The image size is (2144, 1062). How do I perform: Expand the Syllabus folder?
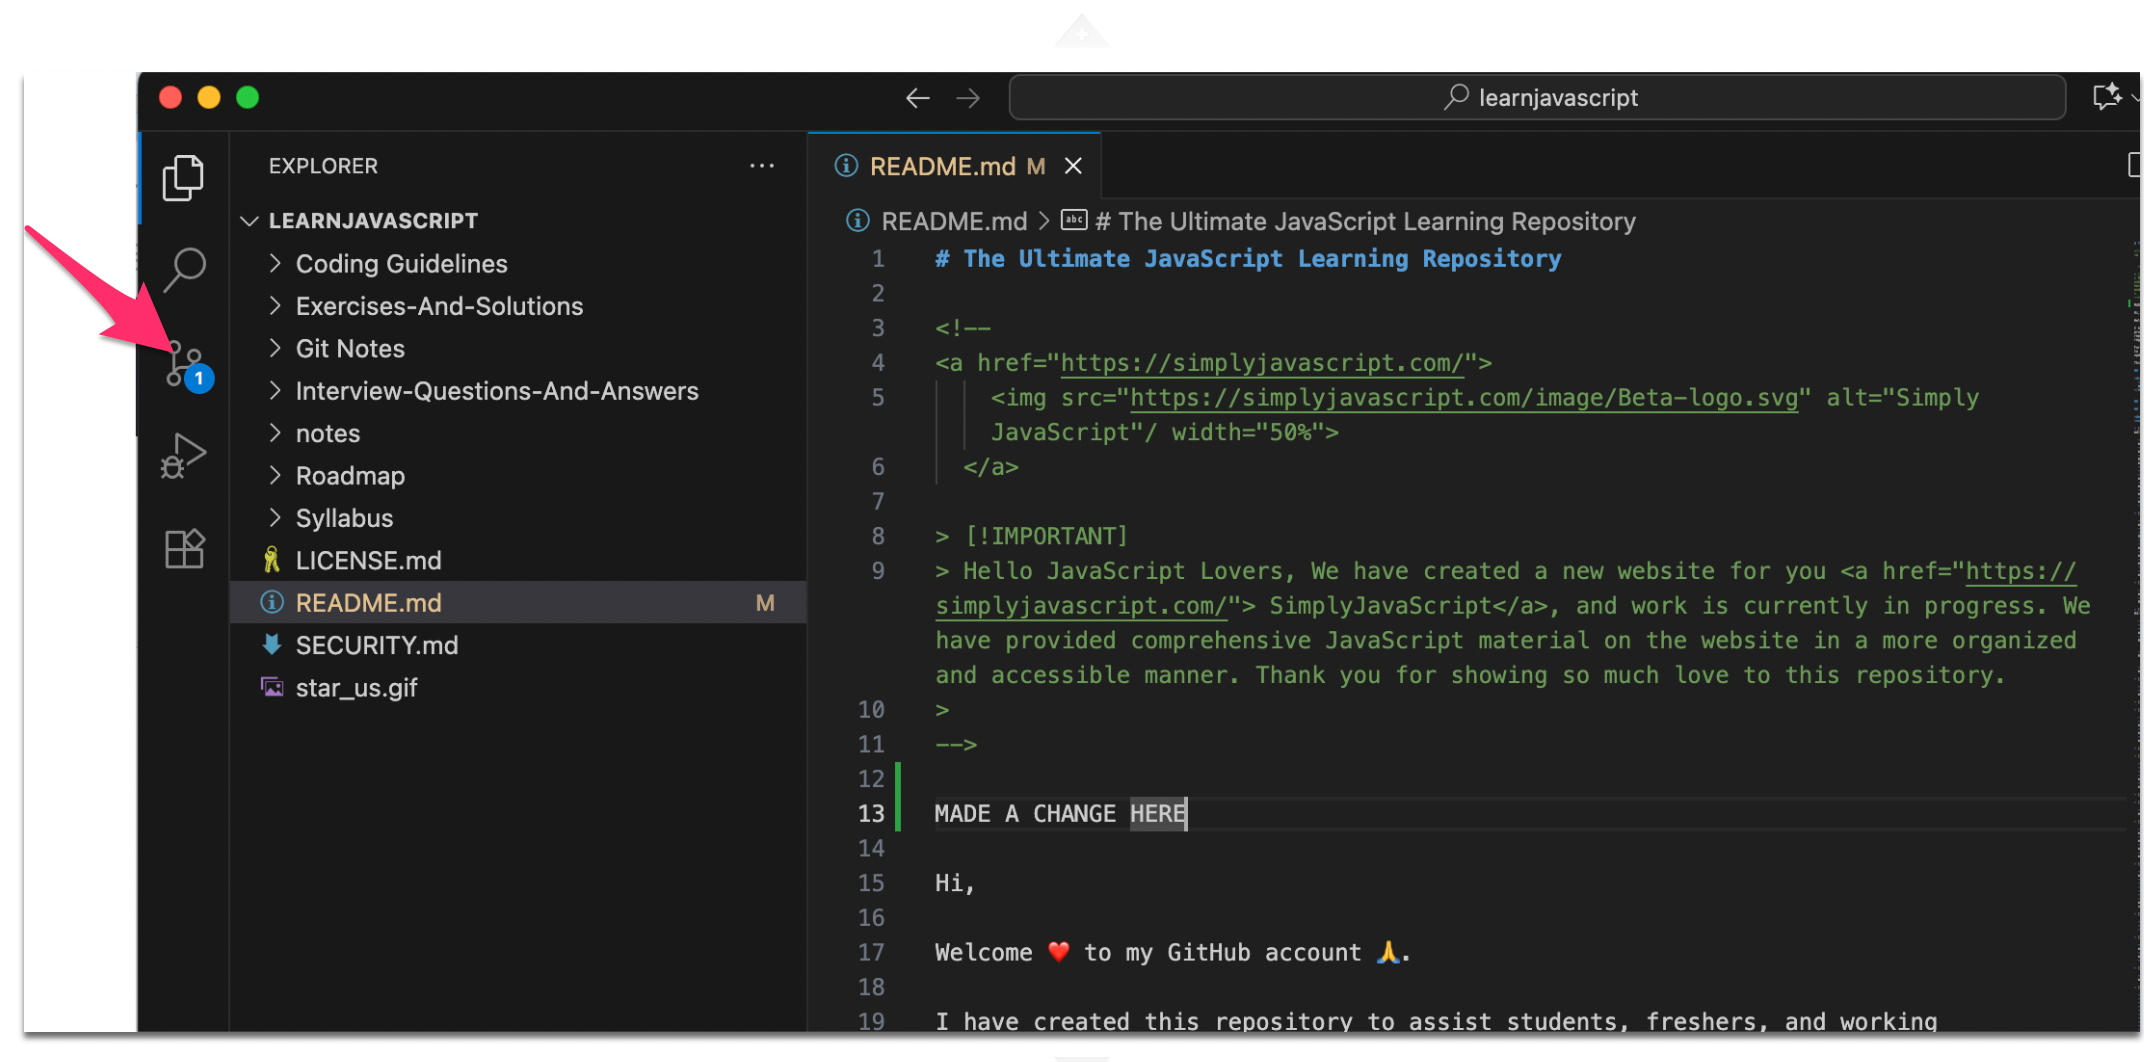(x=275, y=518)
